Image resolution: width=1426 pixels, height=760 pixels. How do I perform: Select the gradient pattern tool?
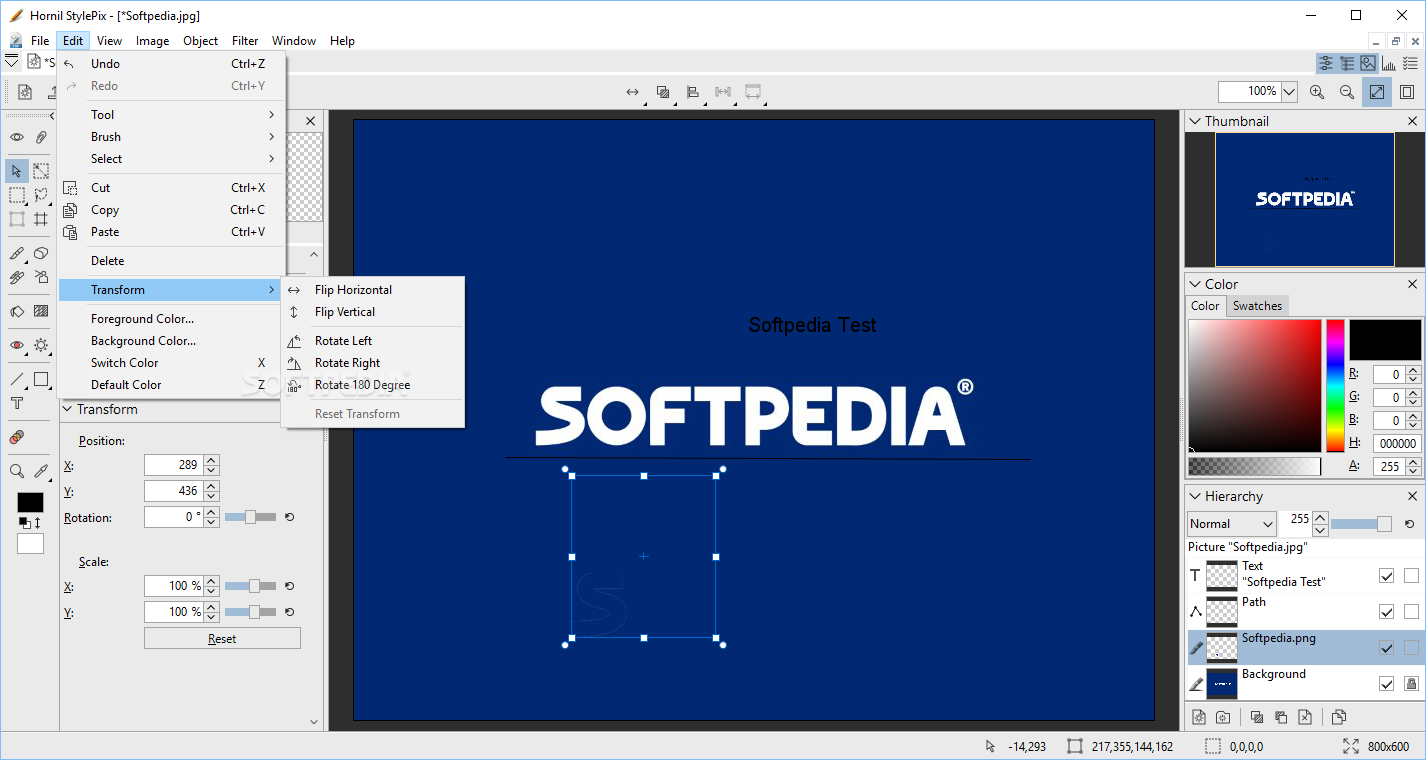tap(41, 311)
